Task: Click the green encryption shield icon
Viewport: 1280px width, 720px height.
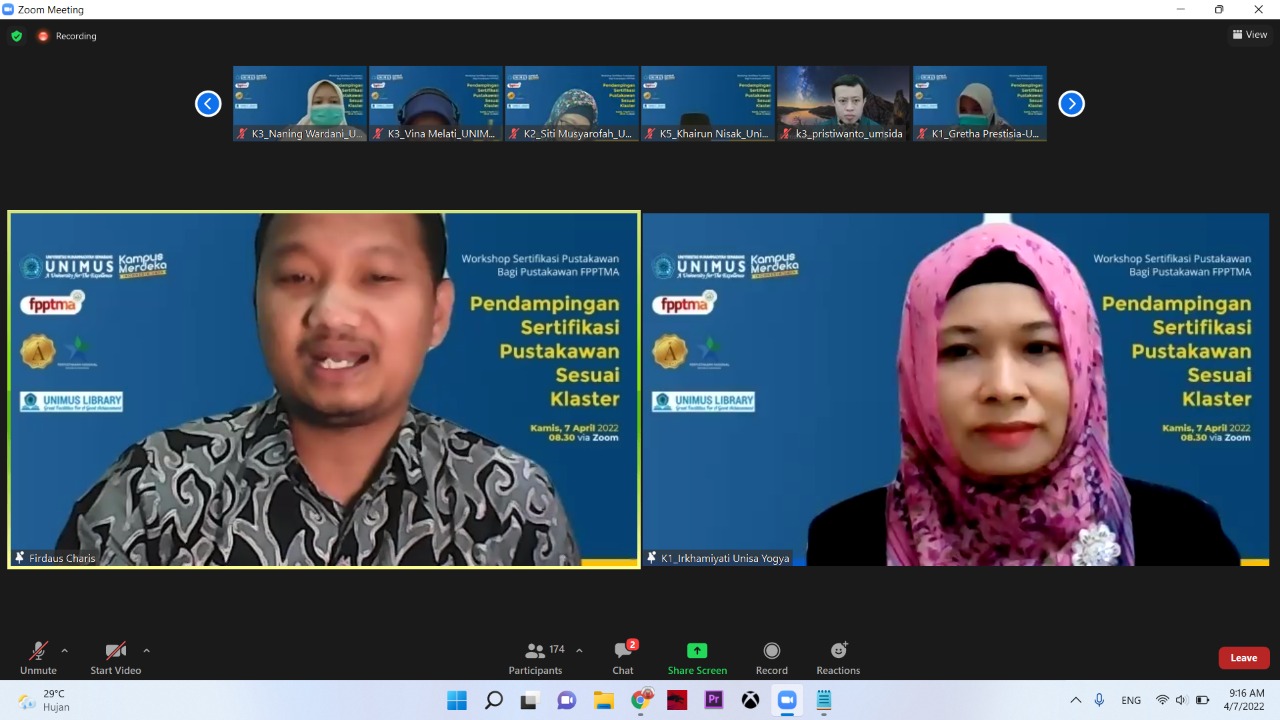Action: point(16,36)
